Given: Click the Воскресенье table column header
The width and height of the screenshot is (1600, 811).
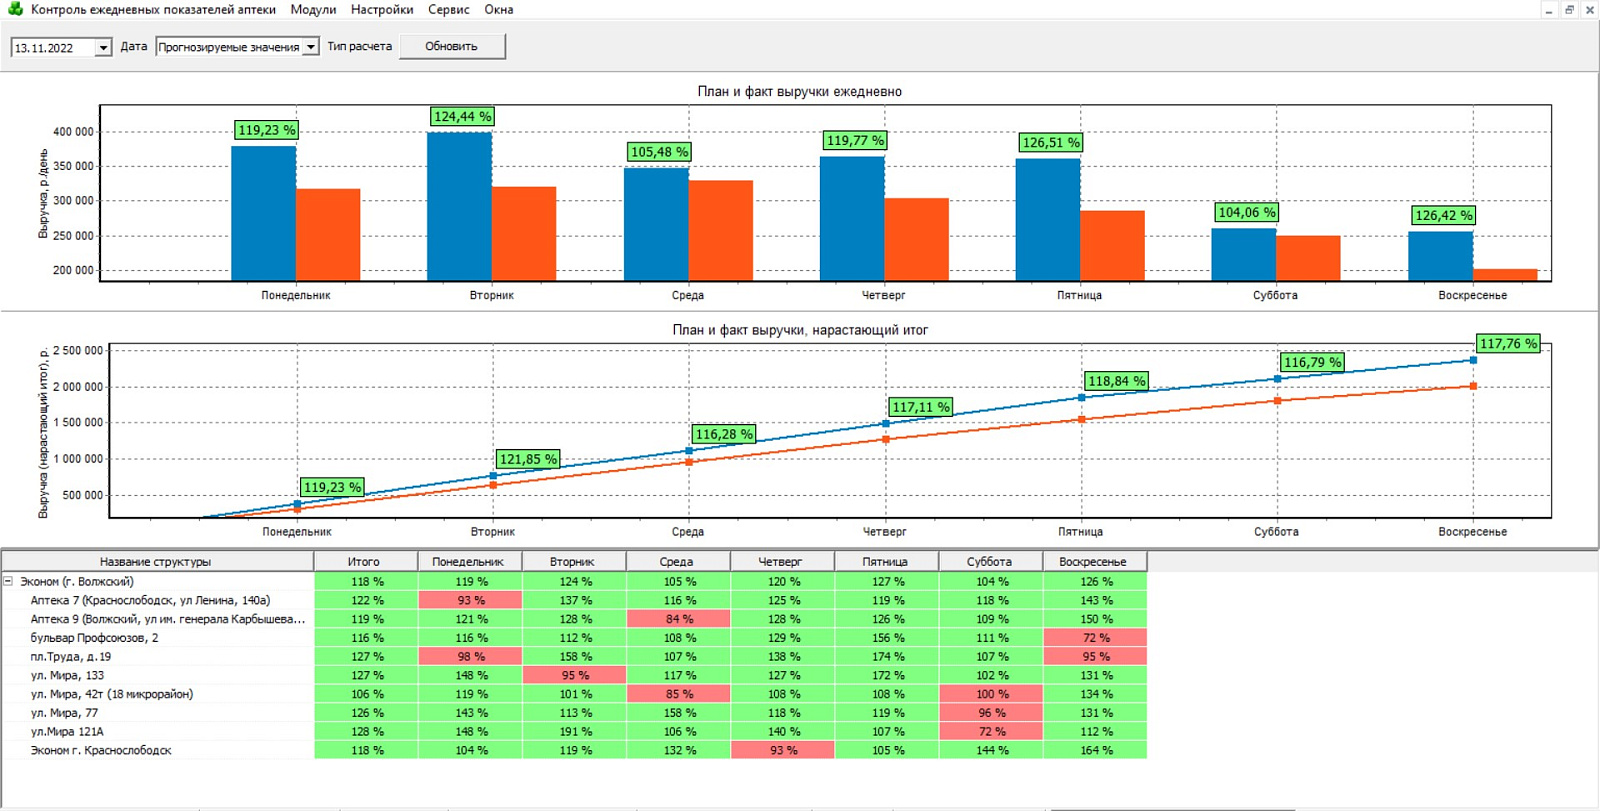Looking at the screenshot, I should click(1094, 561).
